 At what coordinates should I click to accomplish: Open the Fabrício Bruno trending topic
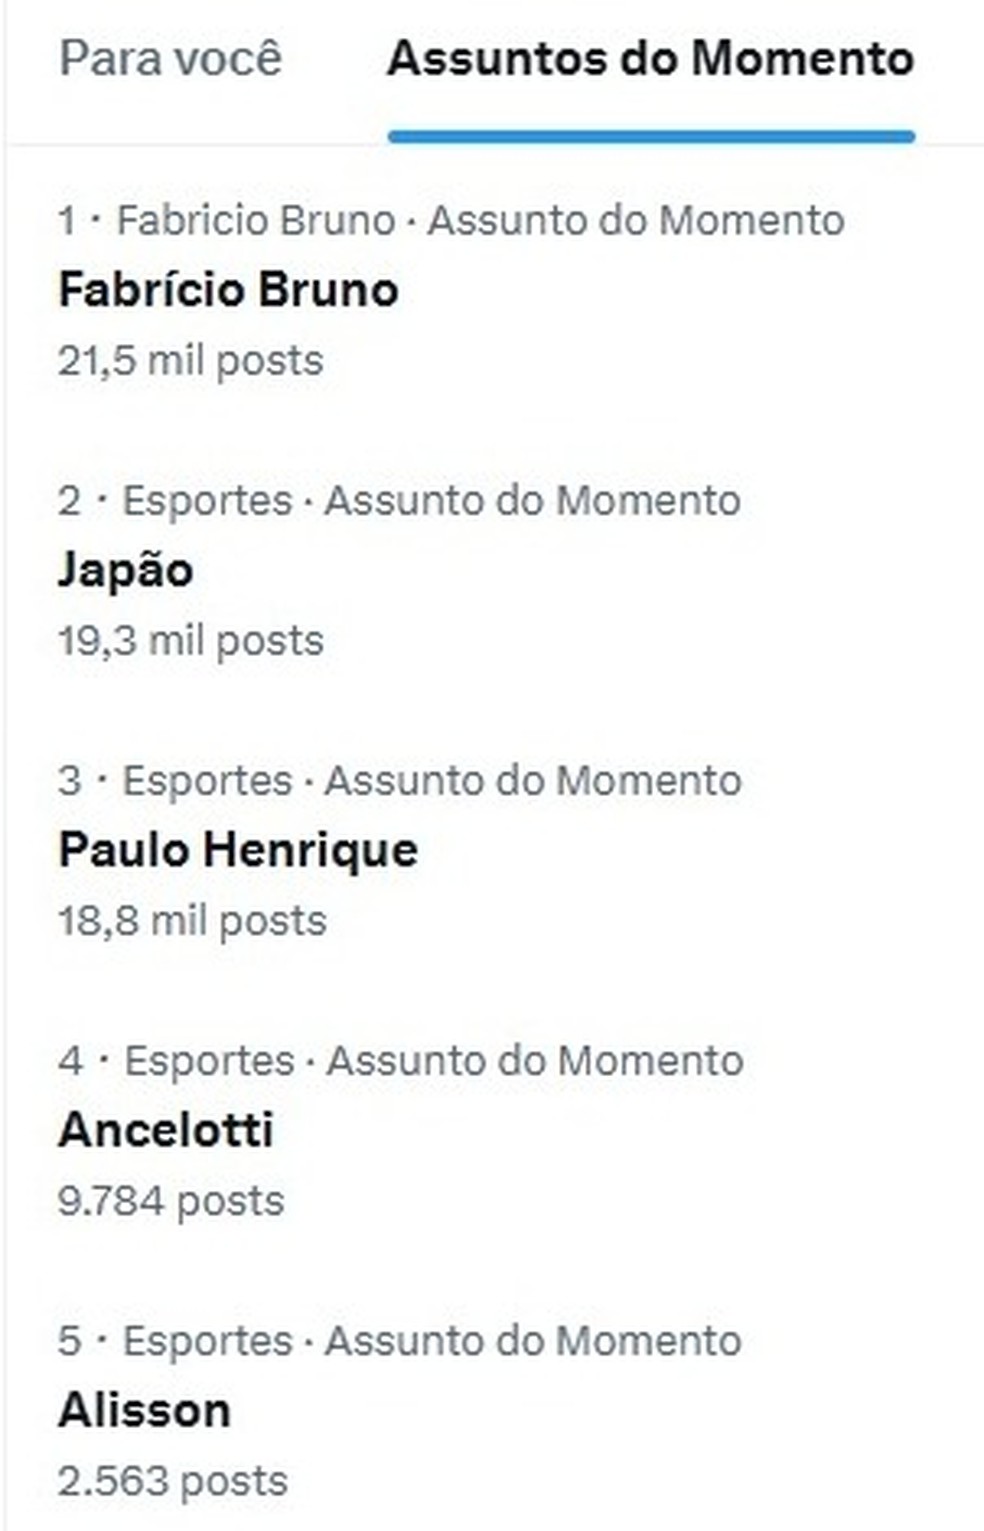(228, 290)
